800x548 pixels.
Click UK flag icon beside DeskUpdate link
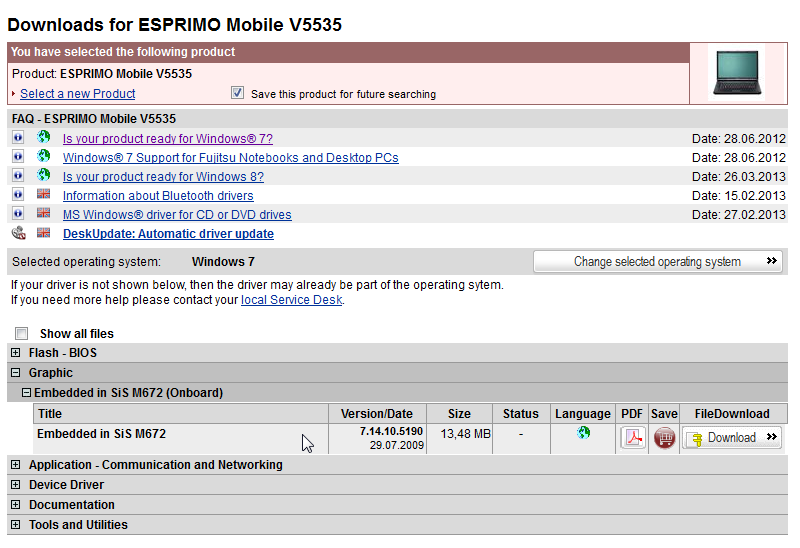(x=44, y=233)
